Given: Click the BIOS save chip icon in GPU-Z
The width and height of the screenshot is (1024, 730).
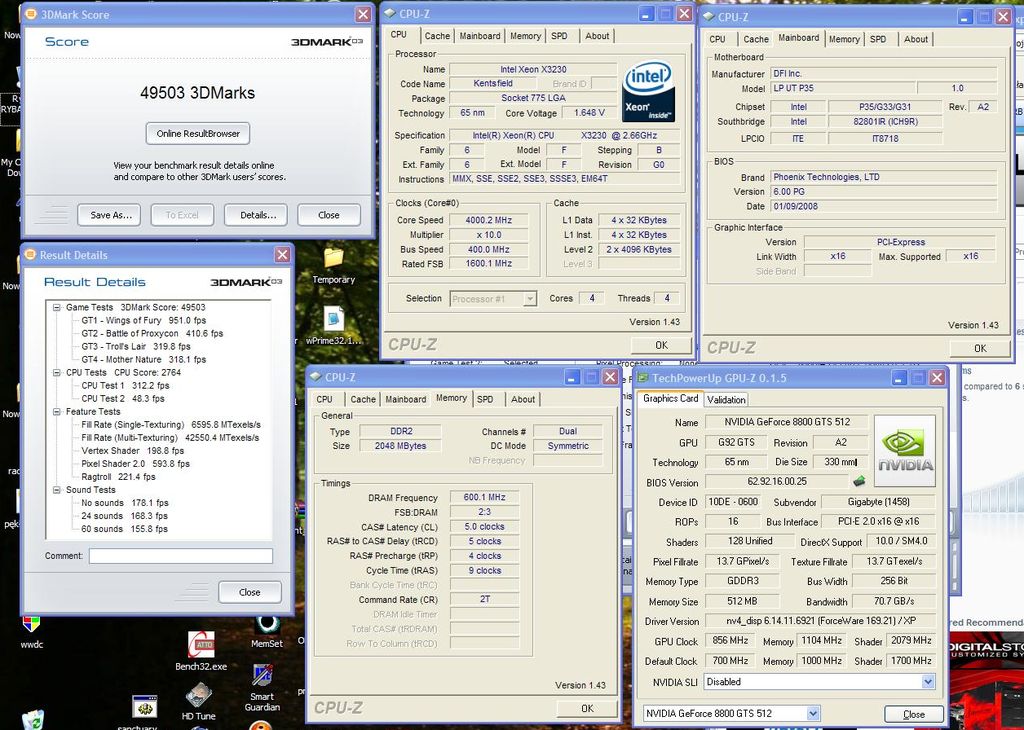Looking at the screenshot, I should [859, 481].
